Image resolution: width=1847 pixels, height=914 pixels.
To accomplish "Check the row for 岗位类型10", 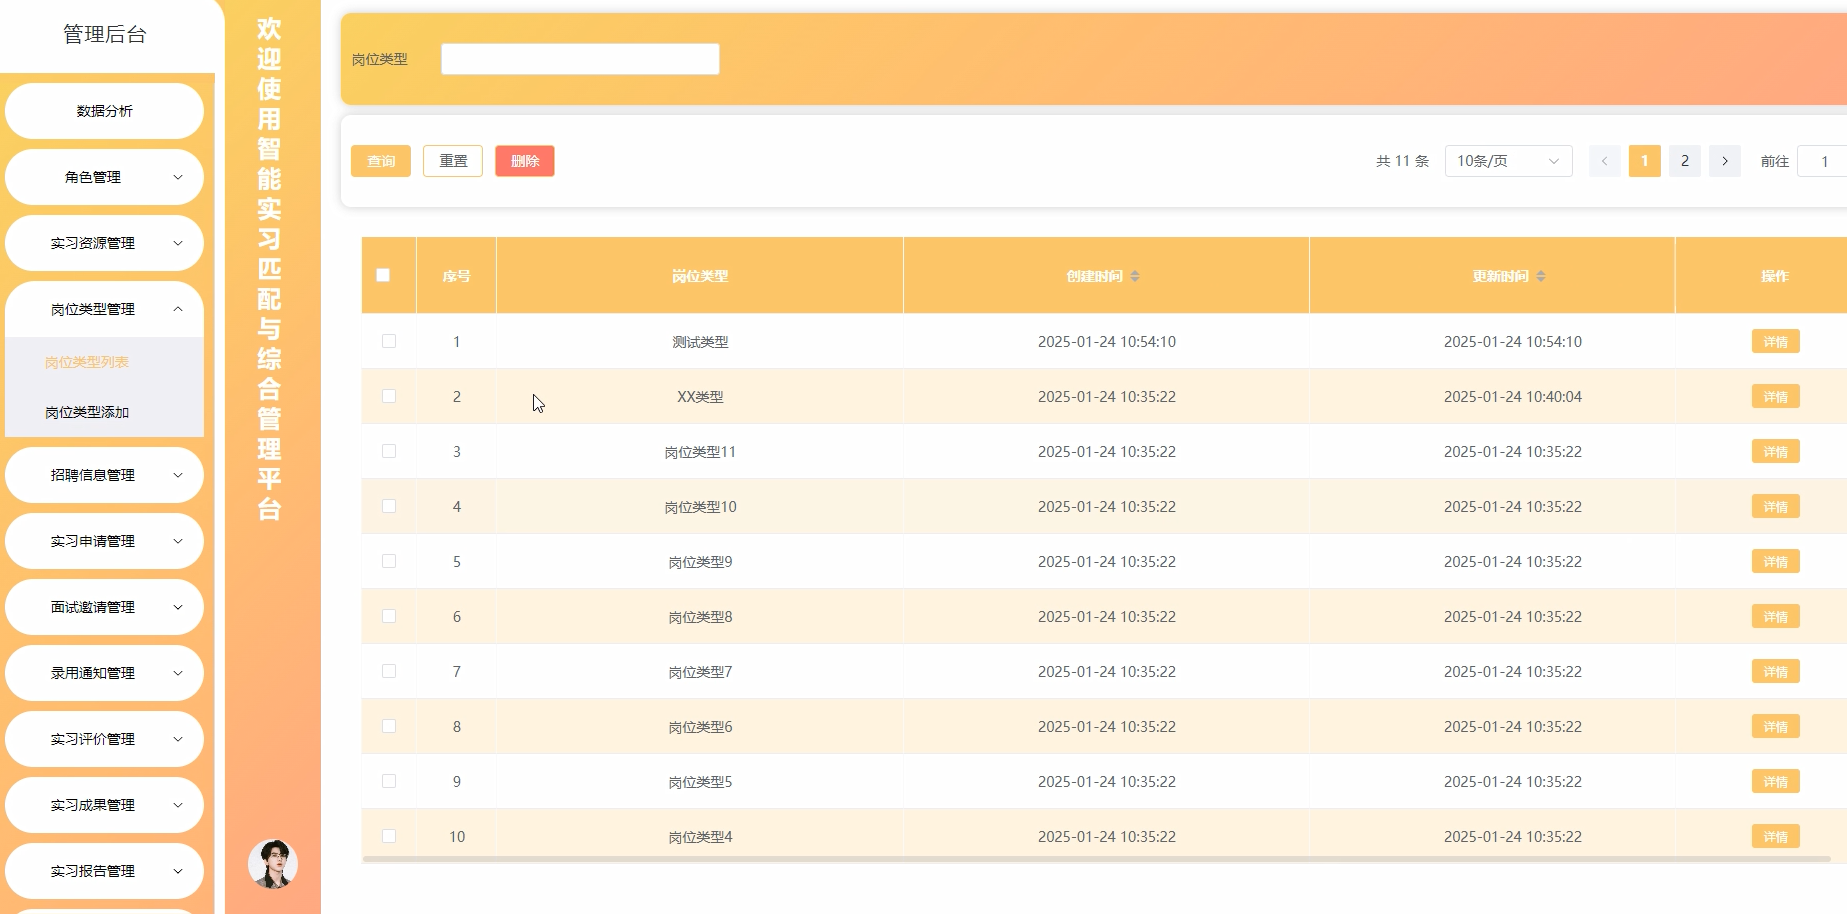I will (389, 506).
